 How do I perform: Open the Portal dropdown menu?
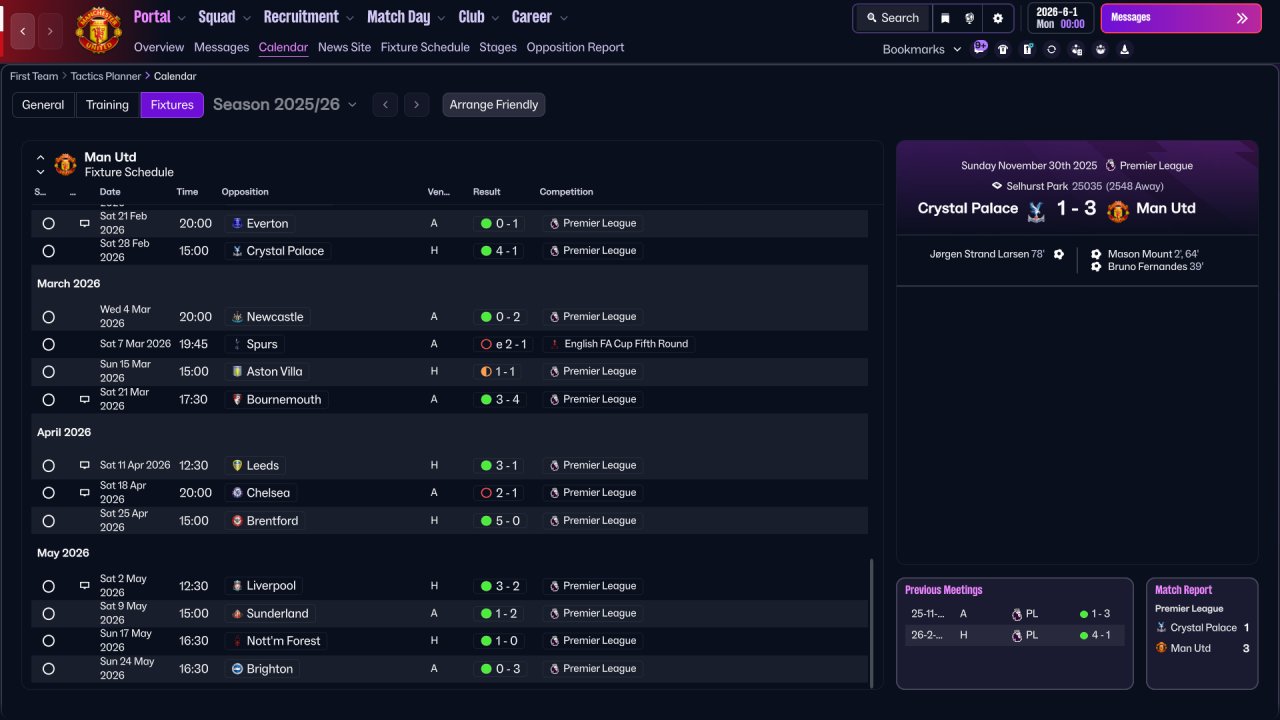coord(159,17)
